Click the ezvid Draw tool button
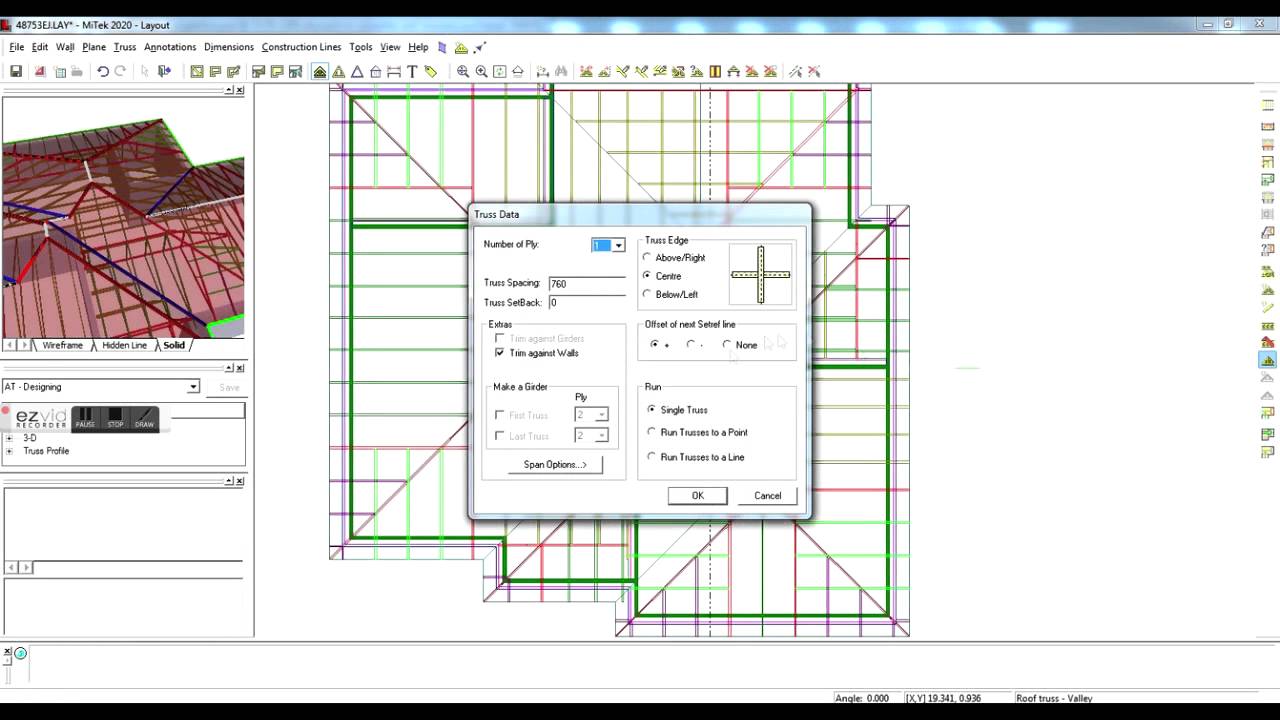The height and width of the screenshot is (720, 1280). tap(145, 418)
